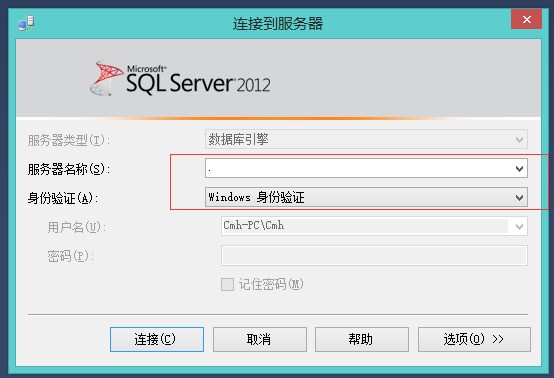
Task: Click the 服务器名称(S) label
Action: (69, 169)
